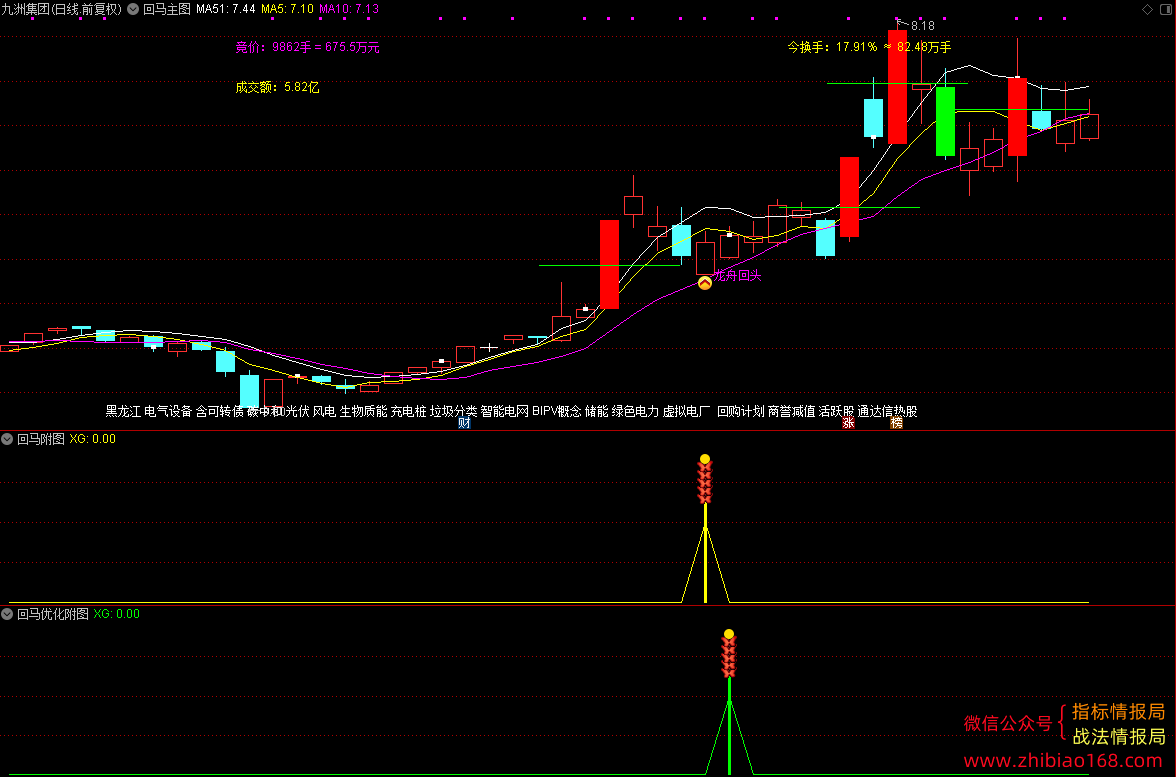
Task: Open the 回马附图 panel dropdown arrow
Action: (7, 439)
